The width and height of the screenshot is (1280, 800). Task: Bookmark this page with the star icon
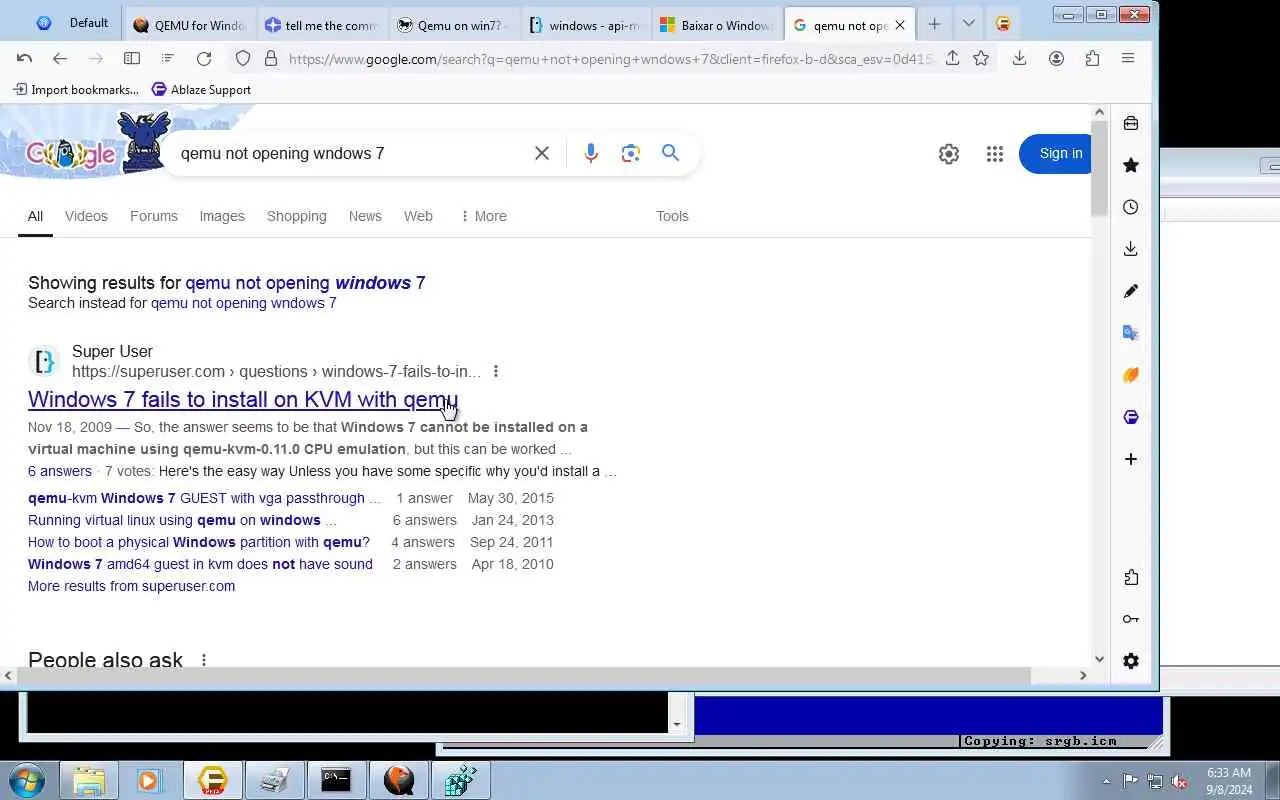tap(981, 59)
